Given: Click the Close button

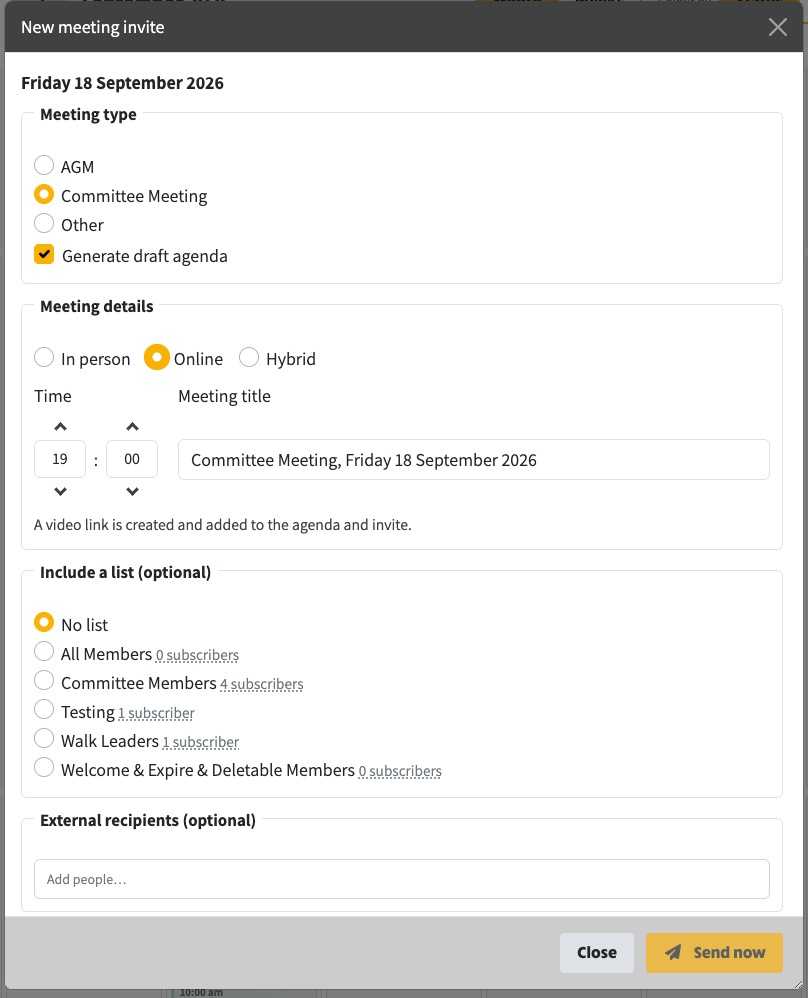Looking at the screenshot, I should coord(597,953).
